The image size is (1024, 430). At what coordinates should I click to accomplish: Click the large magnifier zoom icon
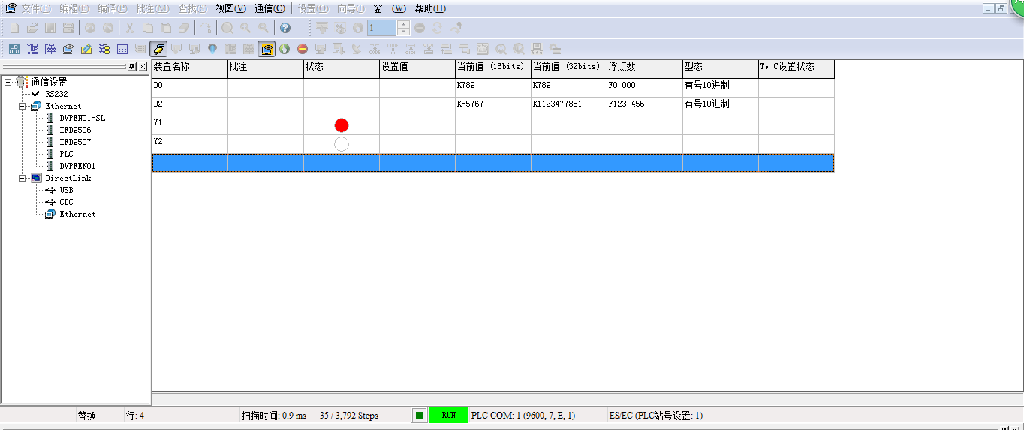click(227, 28)
